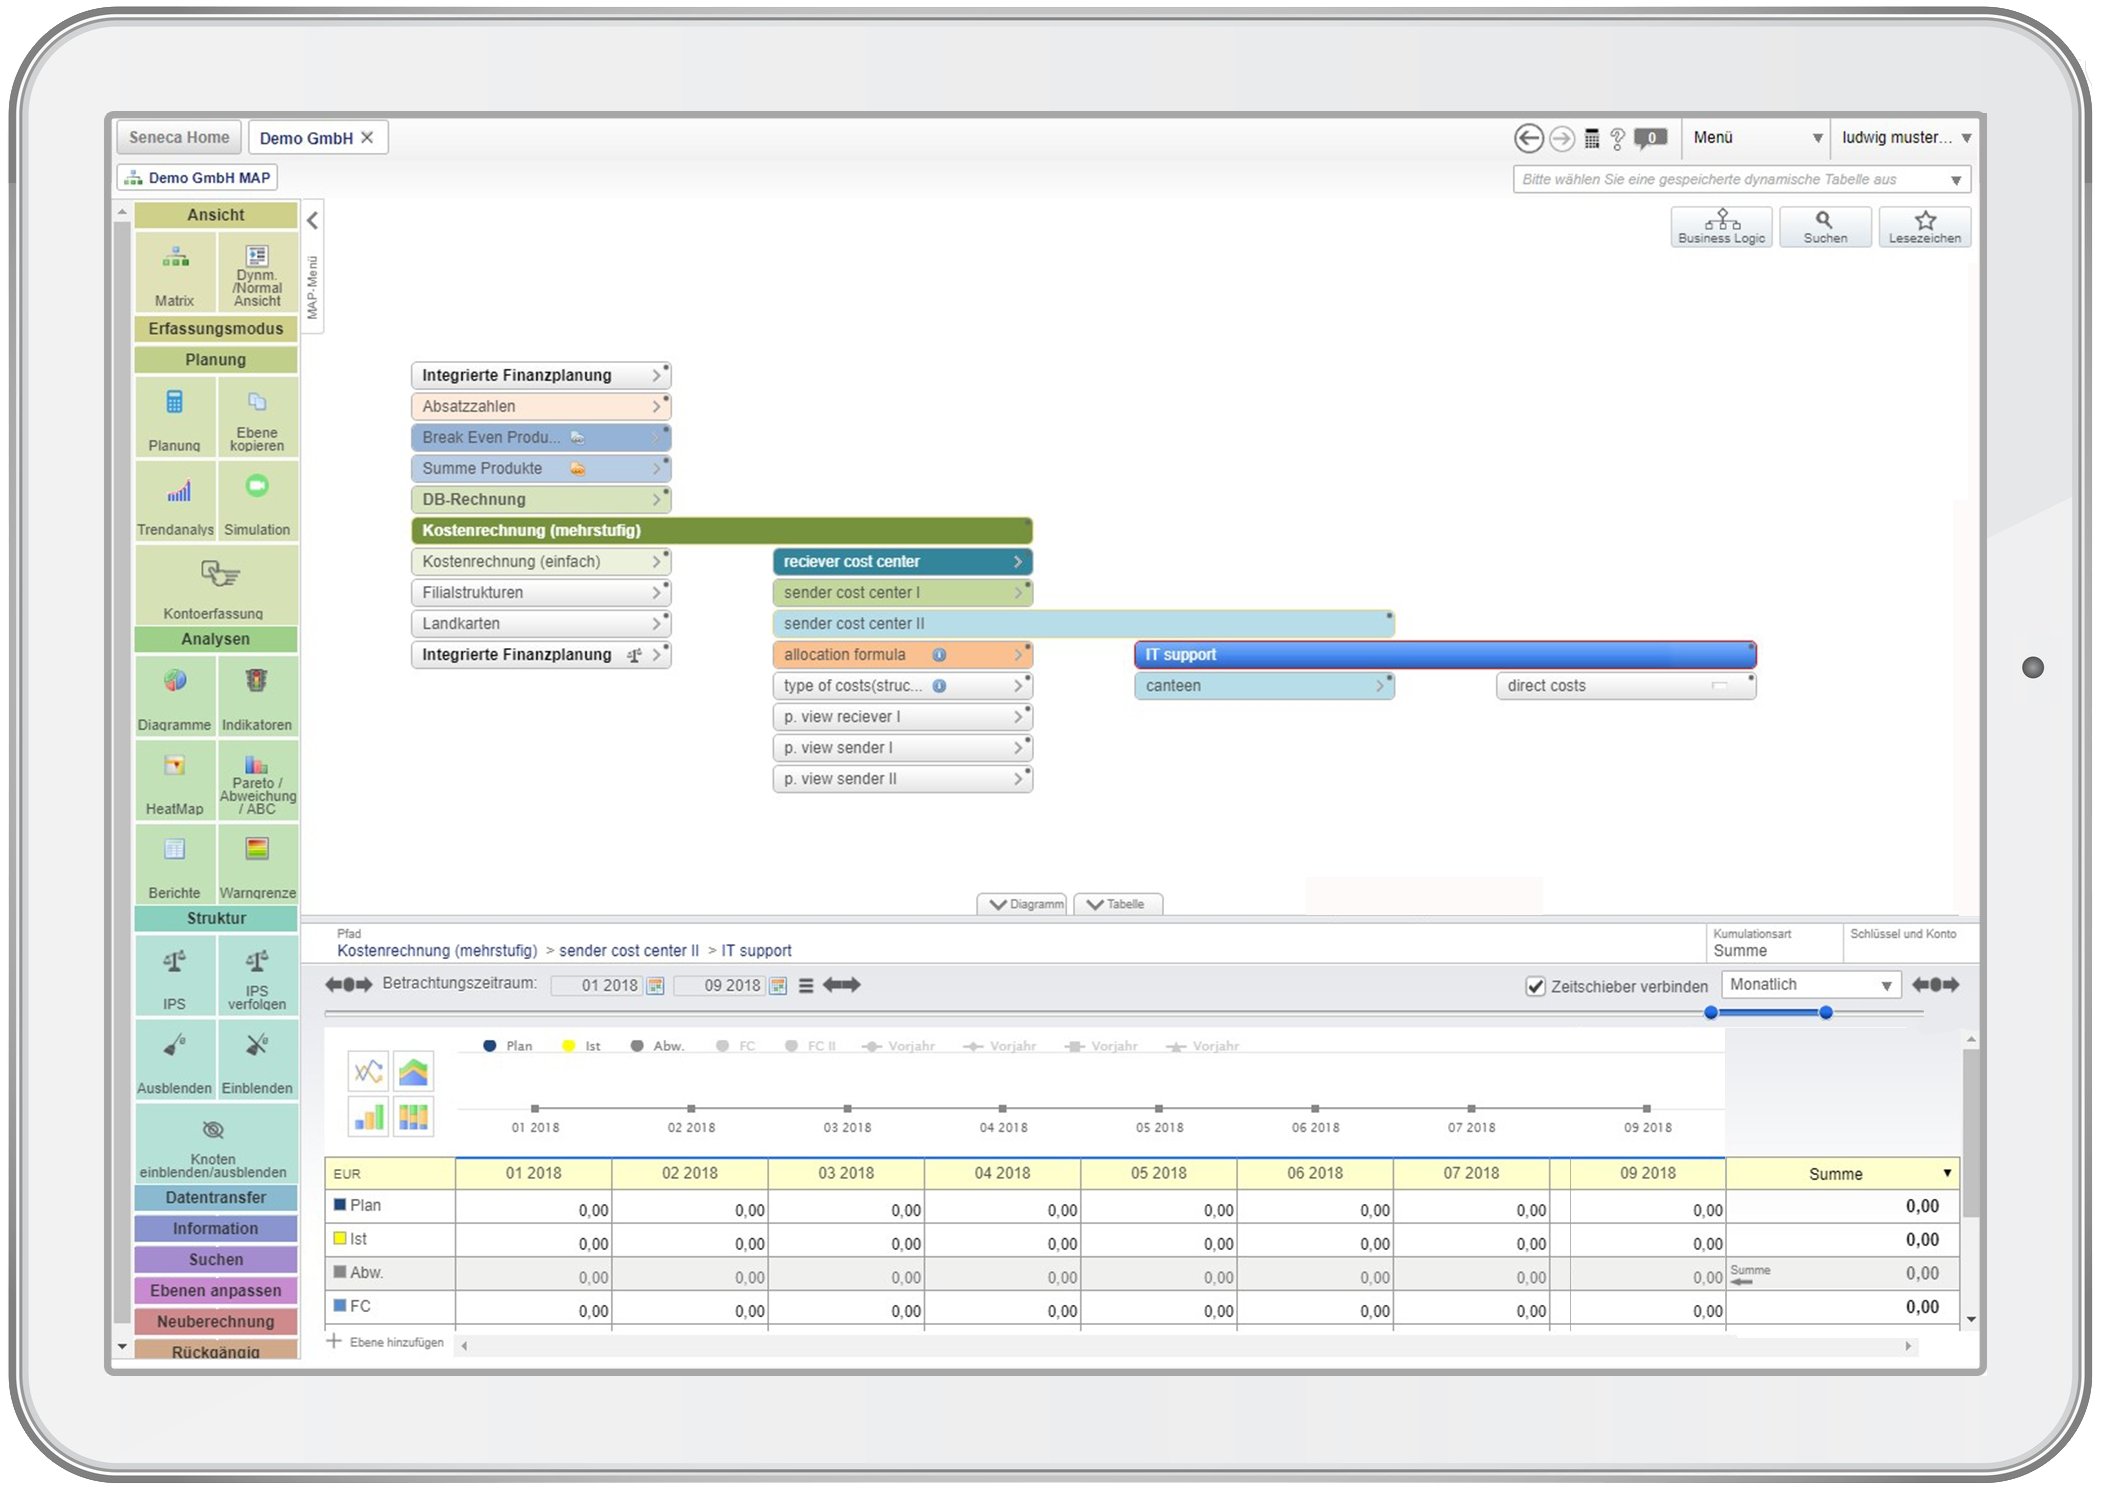
Task: Click the right time slider handle
Action: point(1825,1013)
